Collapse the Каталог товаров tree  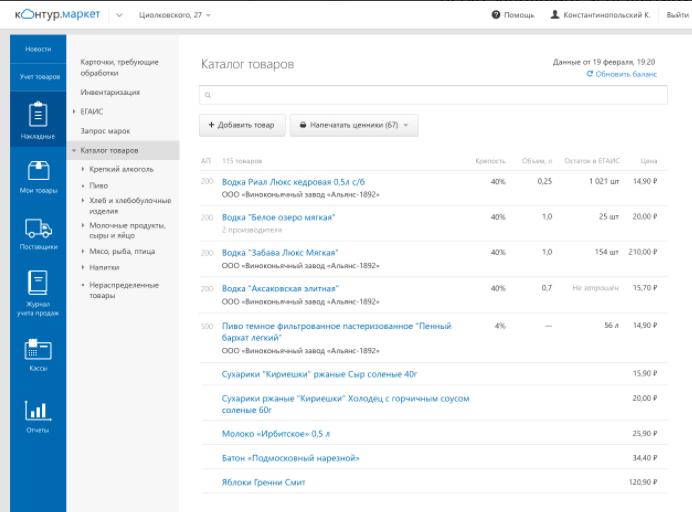(74, 150)
